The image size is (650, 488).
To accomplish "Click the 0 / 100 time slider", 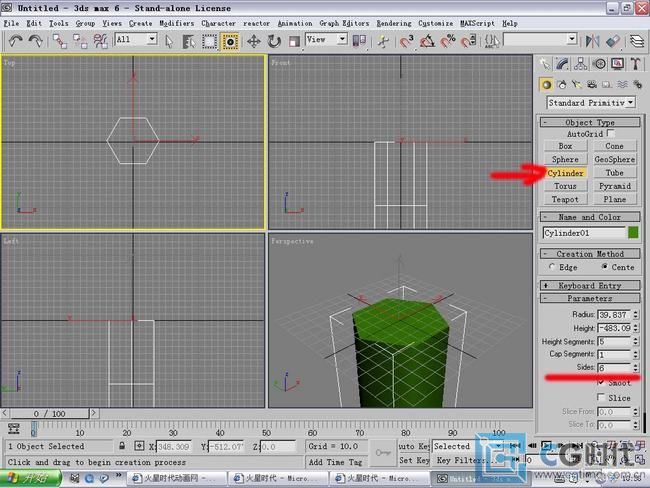I will click(x=49, y=413).
